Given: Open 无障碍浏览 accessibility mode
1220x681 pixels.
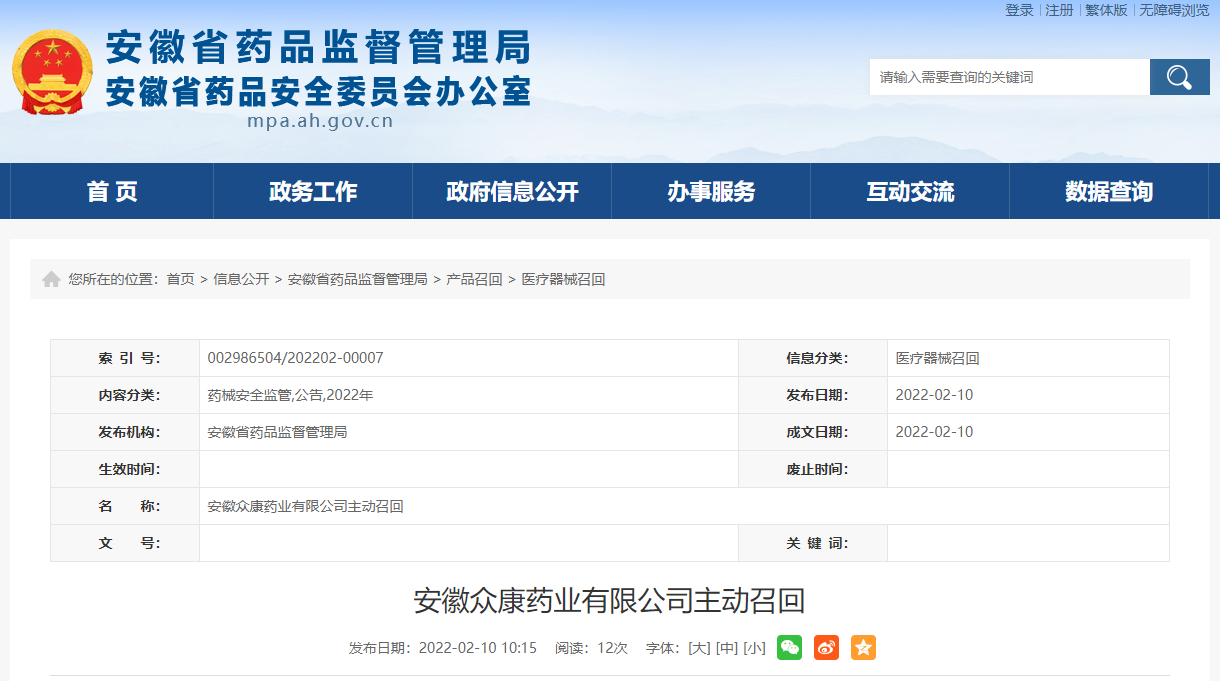Looking at the screenshot, I should [x=1174, y=10].
